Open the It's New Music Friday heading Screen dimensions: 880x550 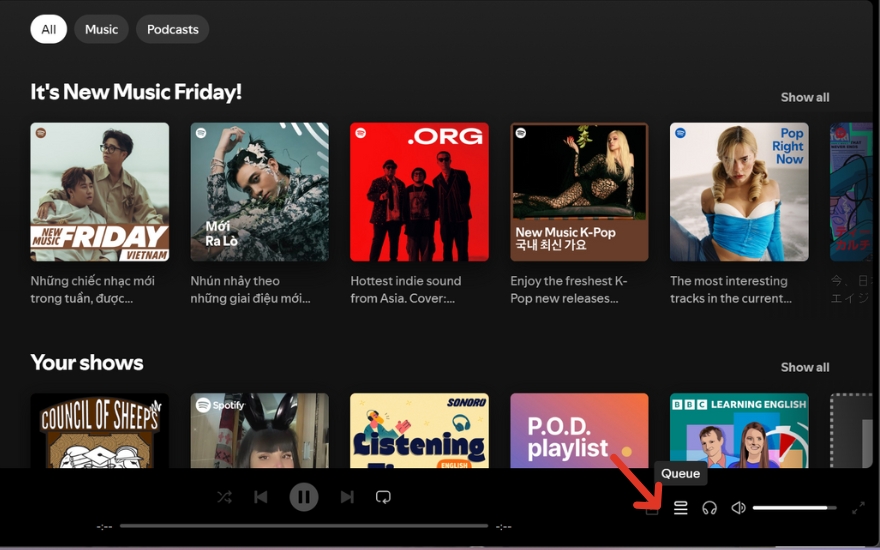136,91
